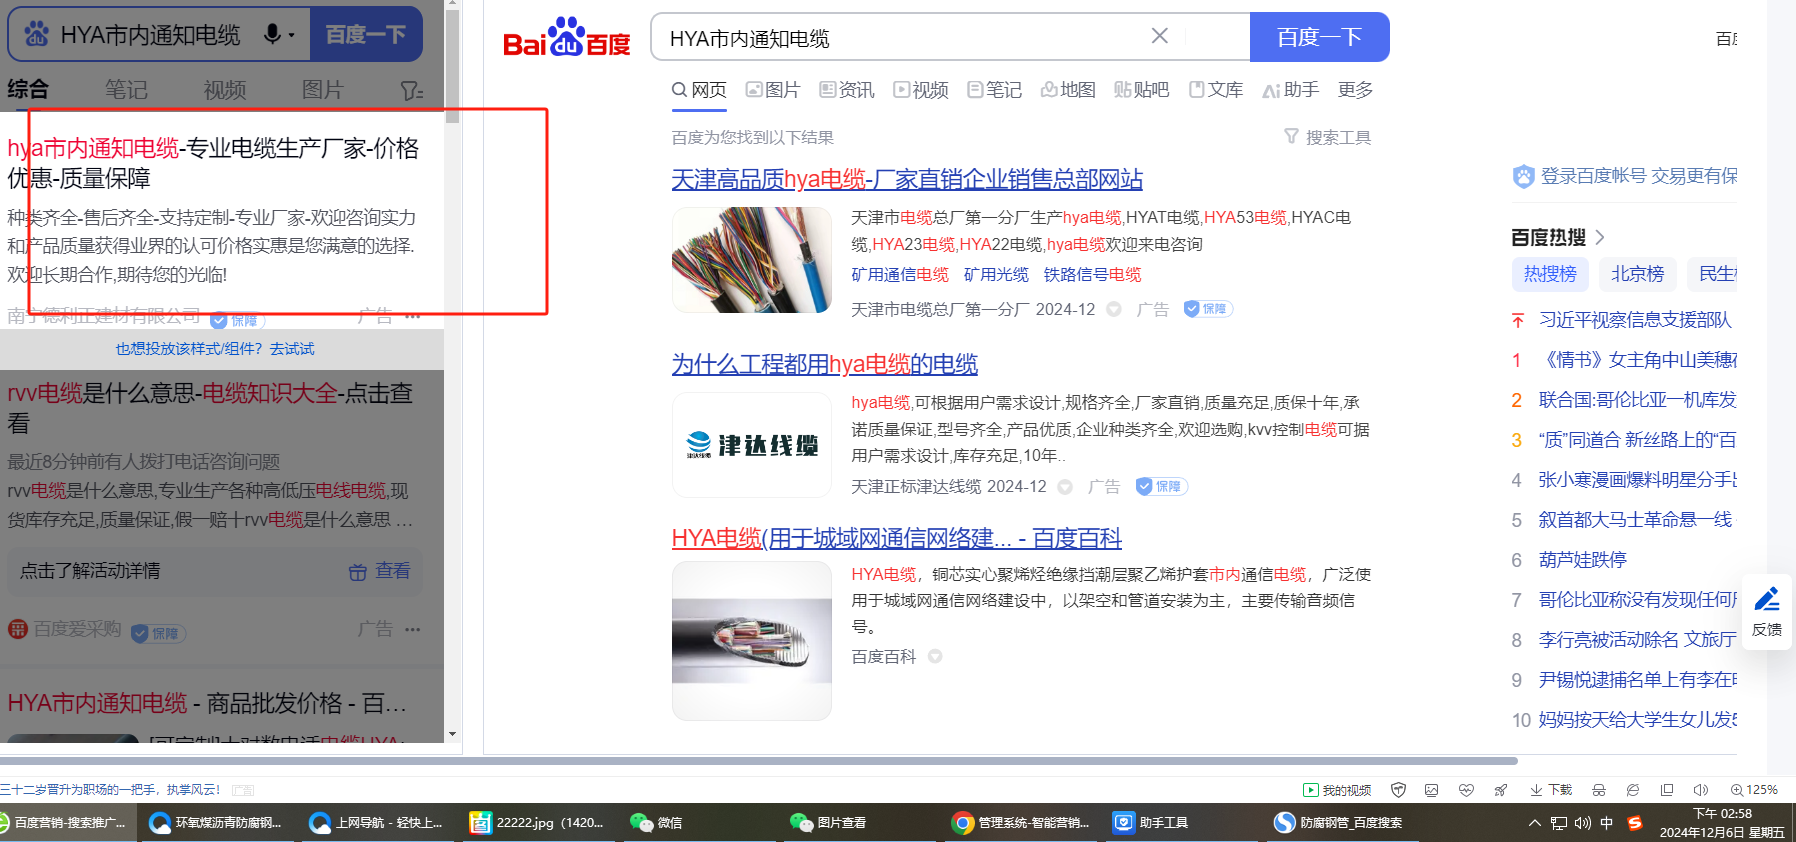Click the paw icon in the mobile preview search bar

point(37,34)
